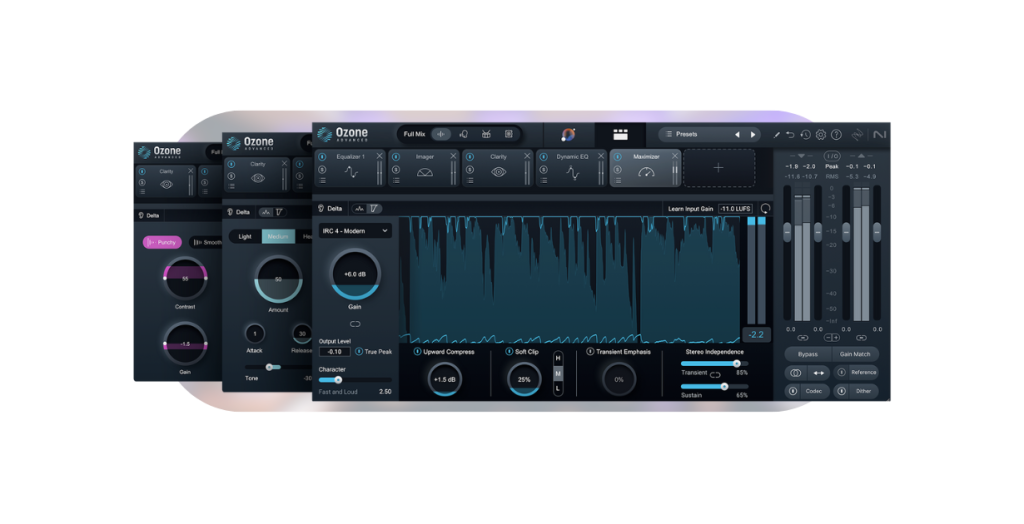Adjust the Character slider
Image resolution: width=1024 pixels, height=524 pixels.
[x=355, y=380]
